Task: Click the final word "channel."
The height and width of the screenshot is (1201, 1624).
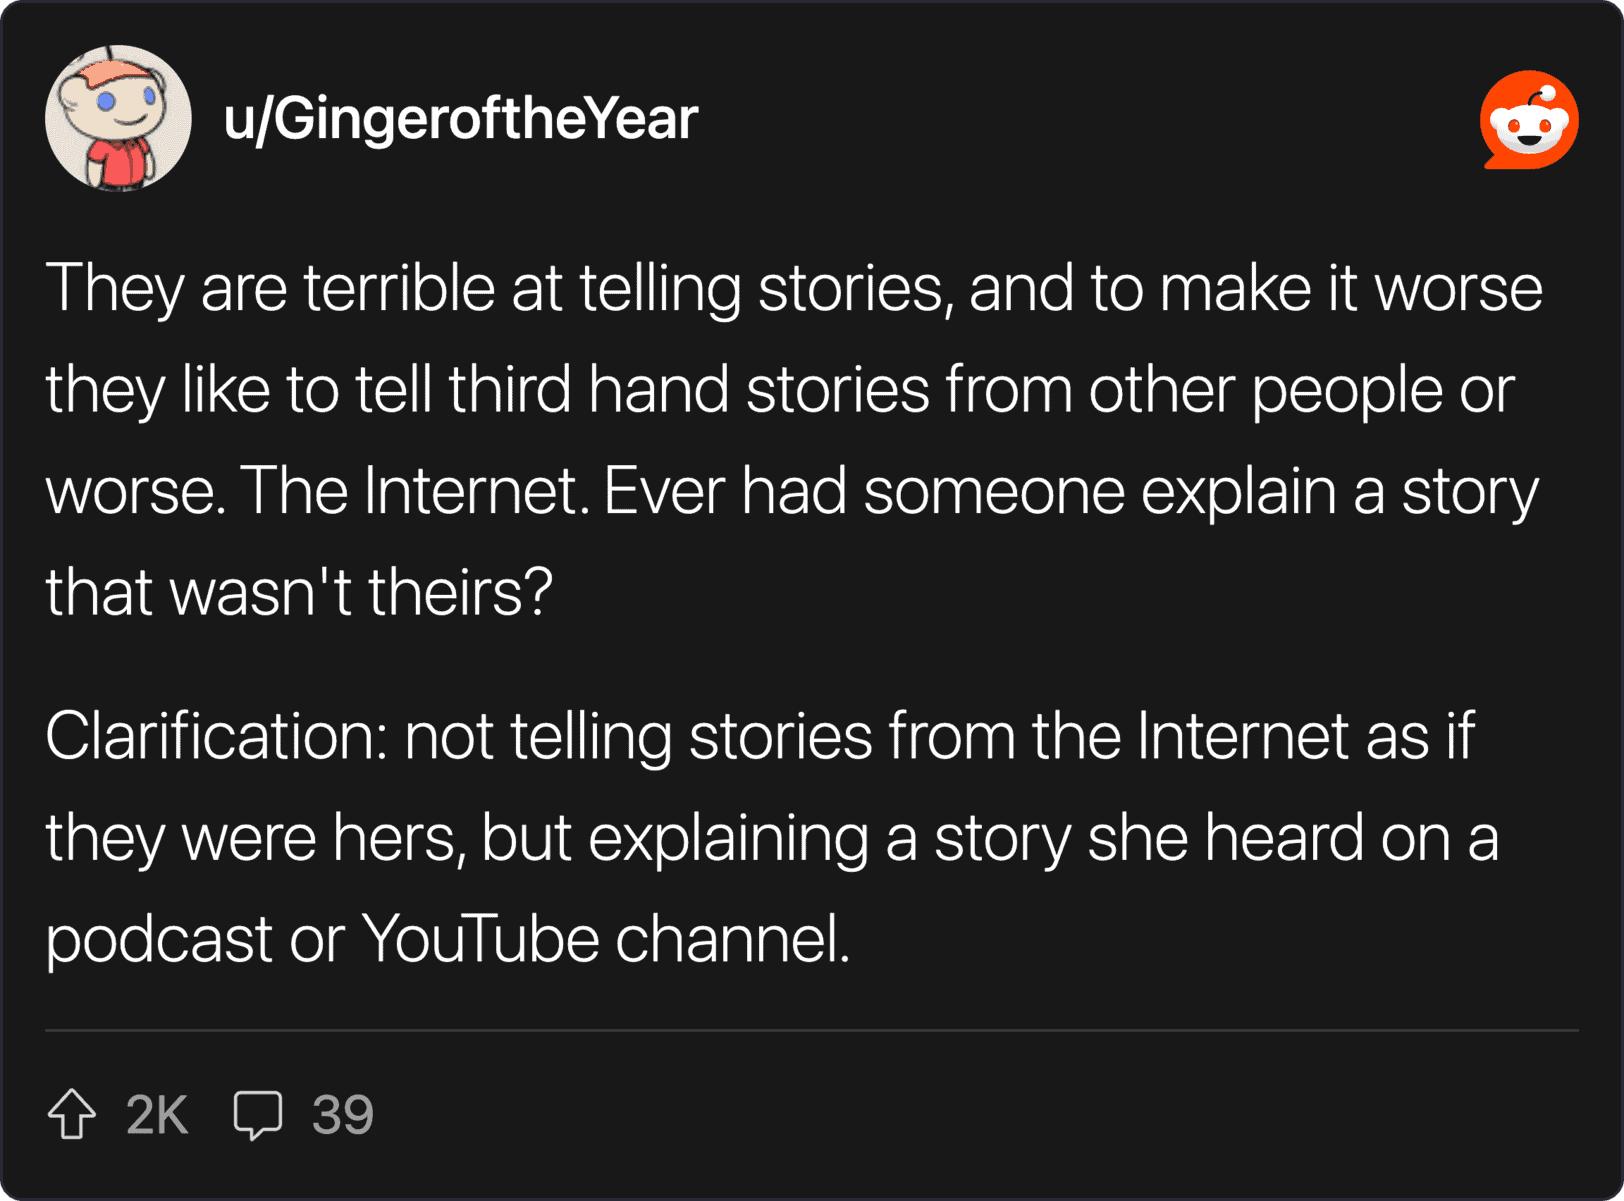Action: (732, 938)
